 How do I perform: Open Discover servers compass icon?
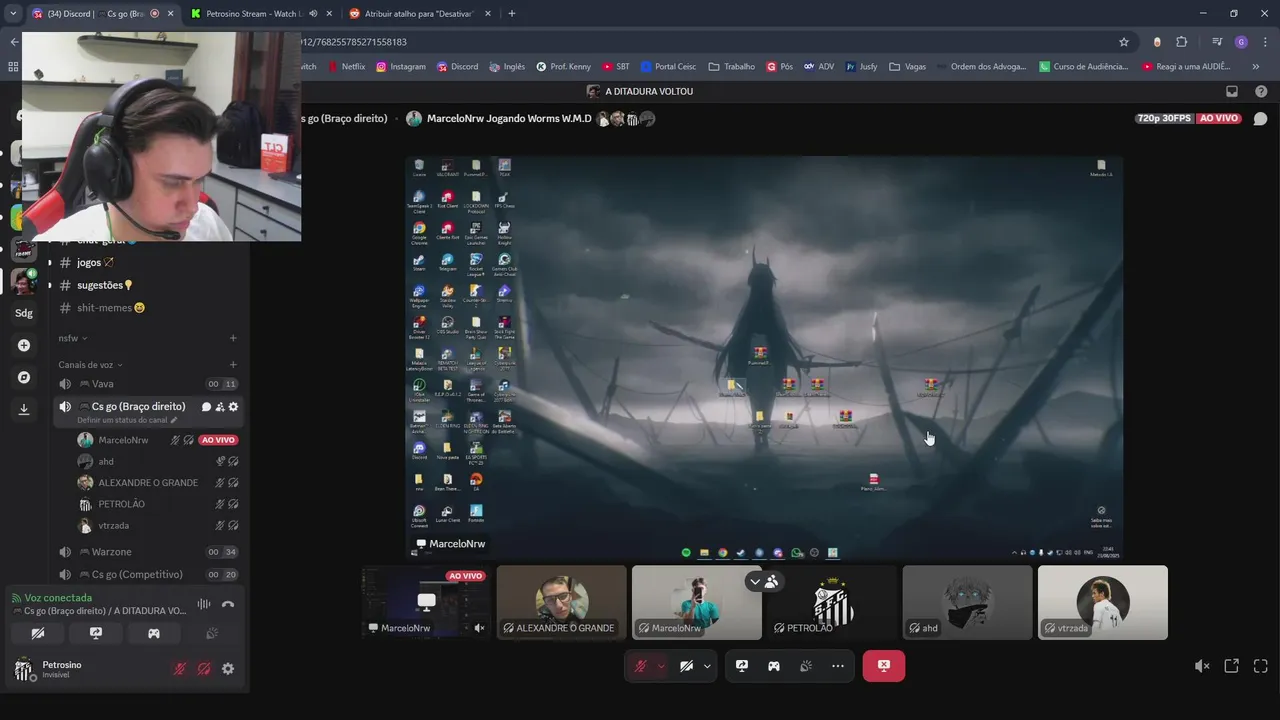(x=24, y=377)
